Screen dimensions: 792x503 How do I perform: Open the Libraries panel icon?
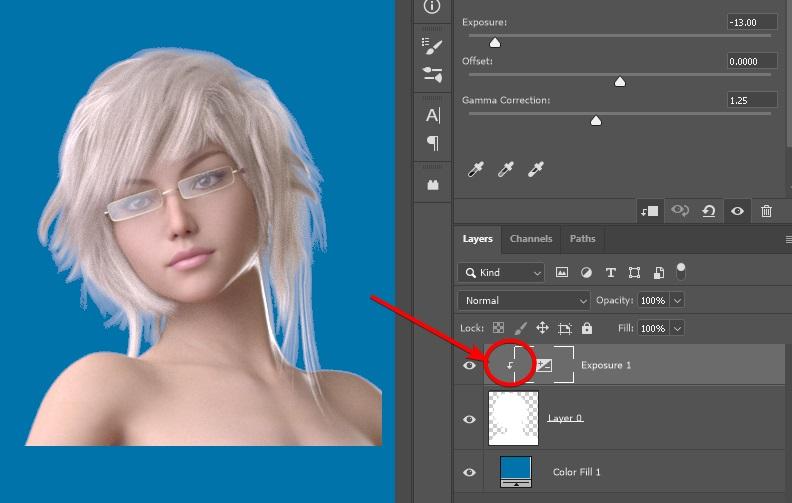(x=433, y=185)
